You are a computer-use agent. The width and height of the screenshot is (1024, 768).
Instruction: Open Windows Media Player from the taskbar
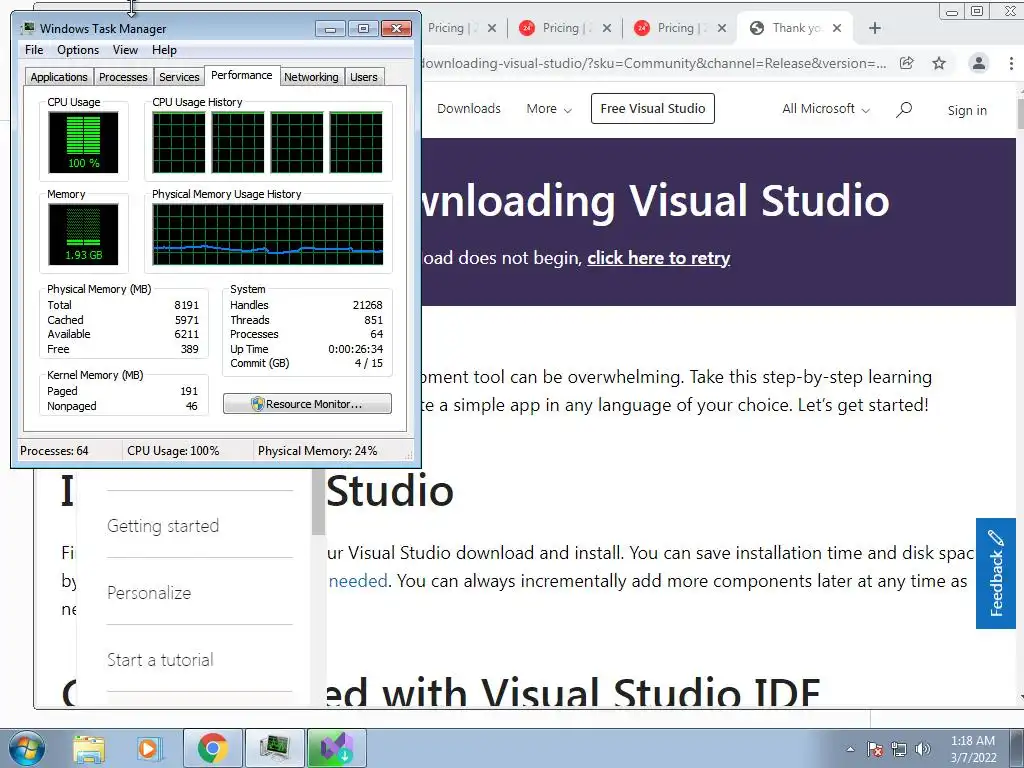point(148,748)
